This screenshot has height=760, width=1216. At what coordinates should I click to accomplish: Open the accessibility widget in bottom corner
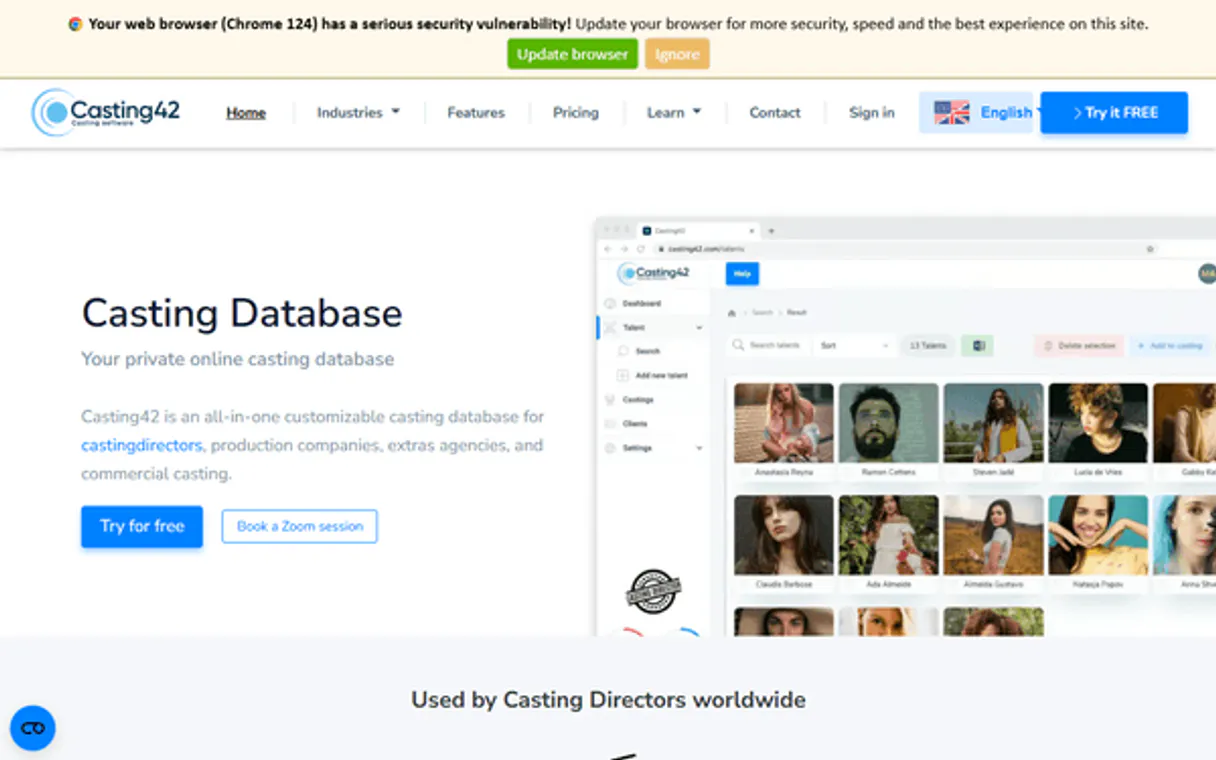(x=33, y=728)
